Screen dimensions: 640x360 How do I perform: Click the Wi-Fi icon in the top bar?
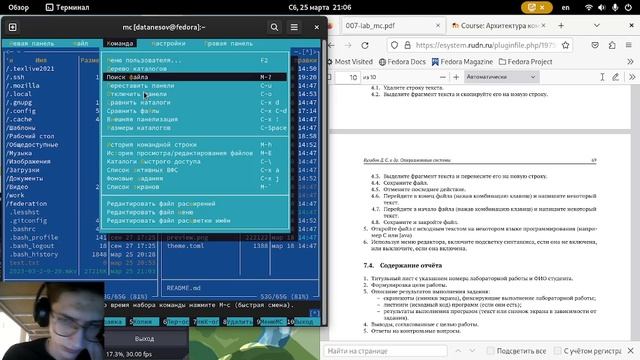pyautogui.click(x=589, y=7)
